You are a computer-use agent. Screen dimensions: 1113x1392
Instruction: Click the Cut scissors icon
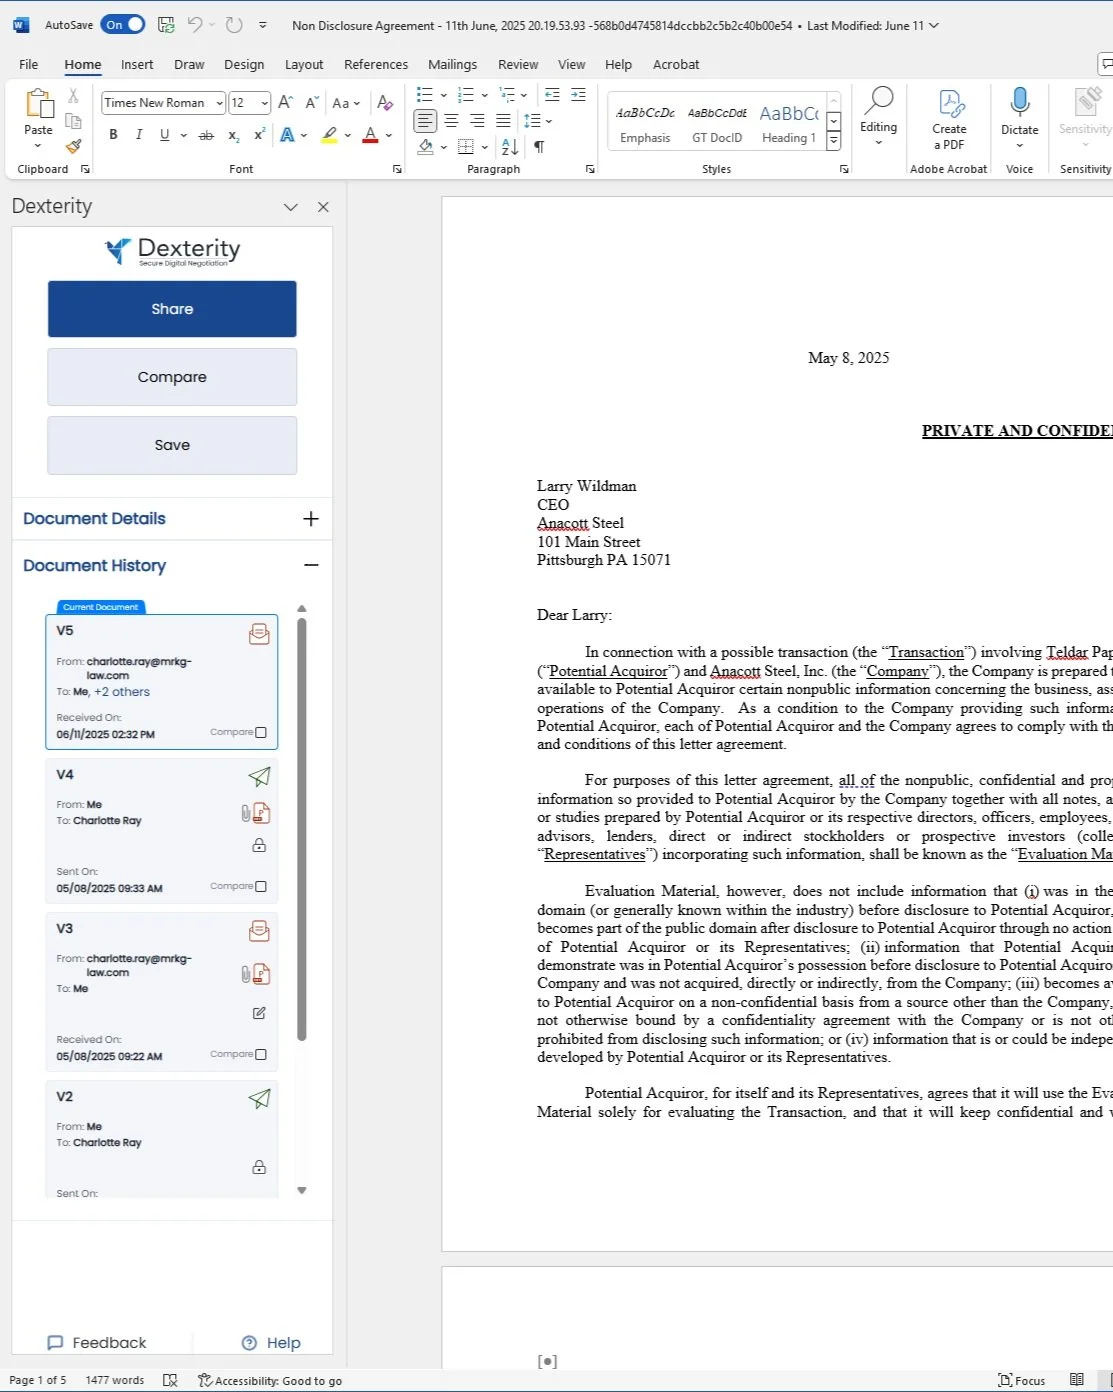coord(73,96)
